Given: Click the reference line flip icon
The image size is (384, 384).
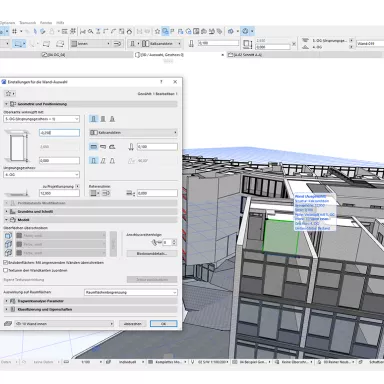Looking at the screenshot, I should coord(106,193).
